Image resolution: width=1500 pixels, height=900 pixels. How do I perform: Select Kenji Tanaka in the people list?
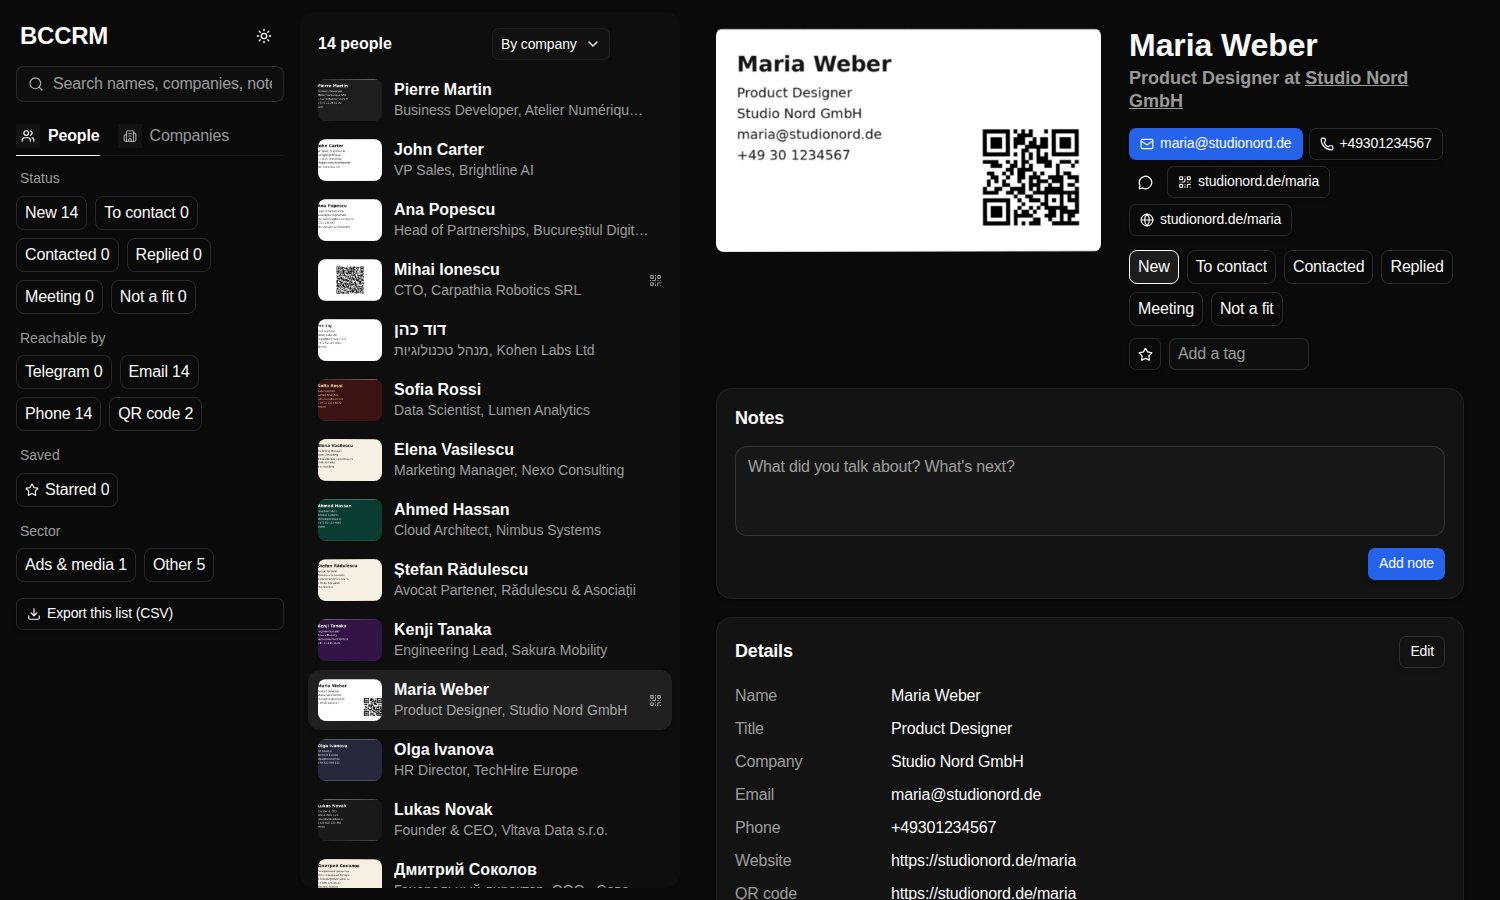pyautogui.click(x=490, y=640)
